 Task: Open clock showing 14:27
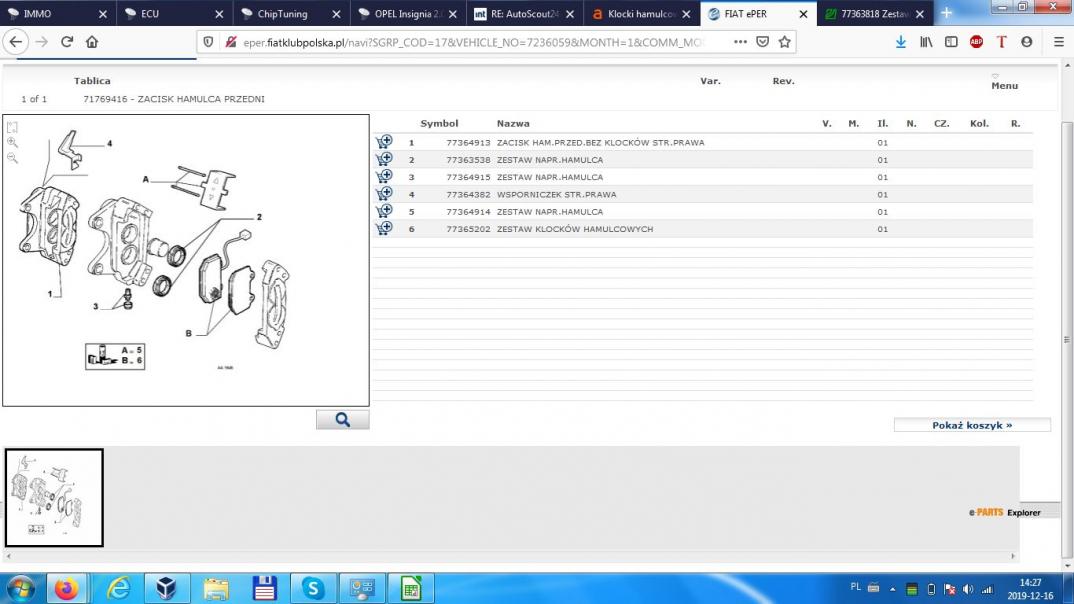[x=1030, y=589]
